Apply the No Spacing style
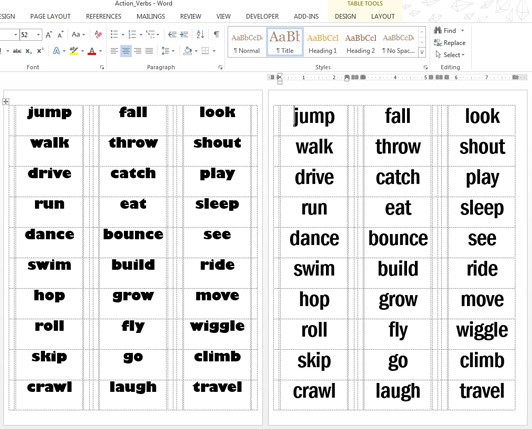The image size is (532, 429). (398, 42)
